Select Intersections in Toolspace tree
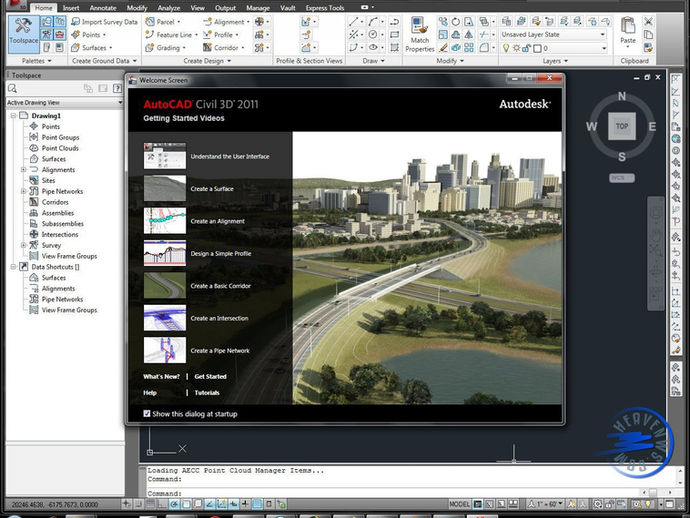Screen dimensions: 690x518 59,235
